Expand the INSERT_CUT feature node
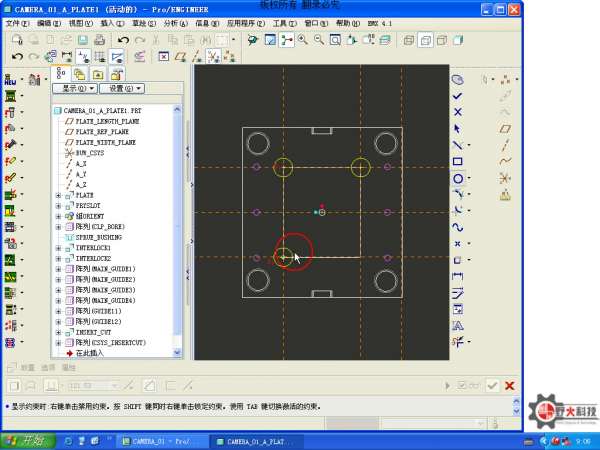600x450 pixels. pyautogui.click(x=58, y=332)
